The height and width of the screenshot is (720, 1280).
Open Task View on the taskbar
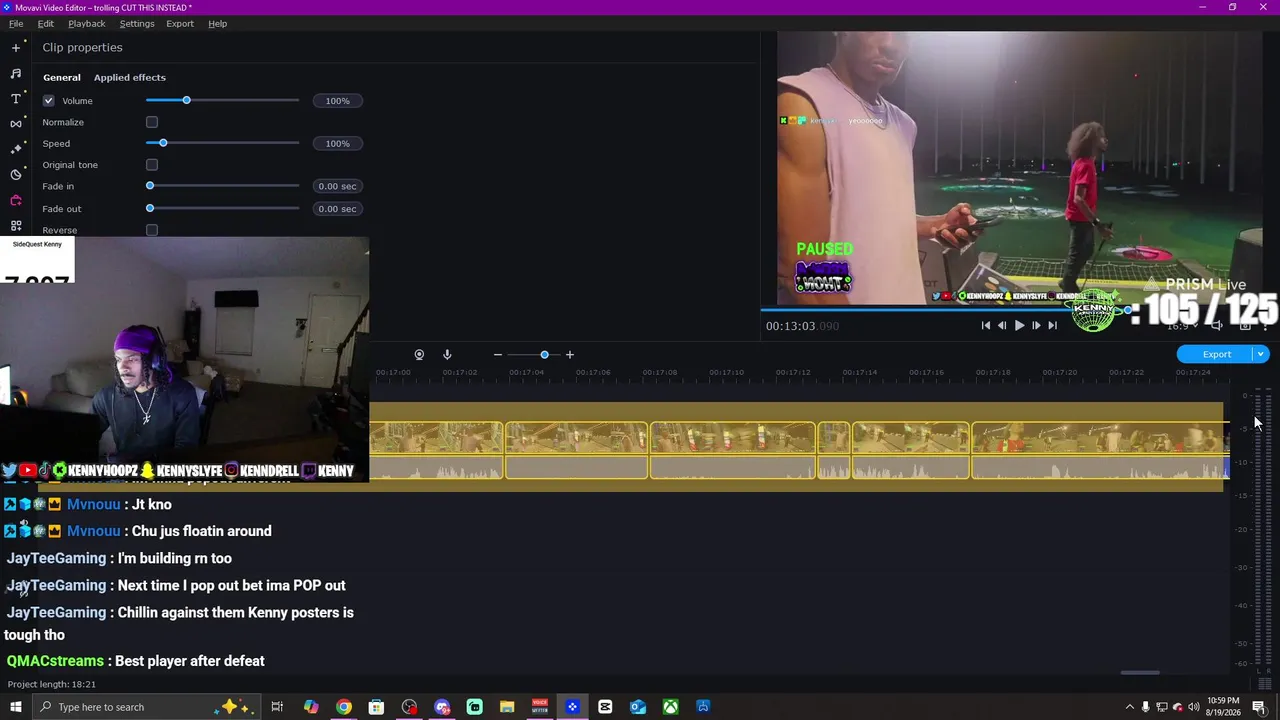point(277,707)
